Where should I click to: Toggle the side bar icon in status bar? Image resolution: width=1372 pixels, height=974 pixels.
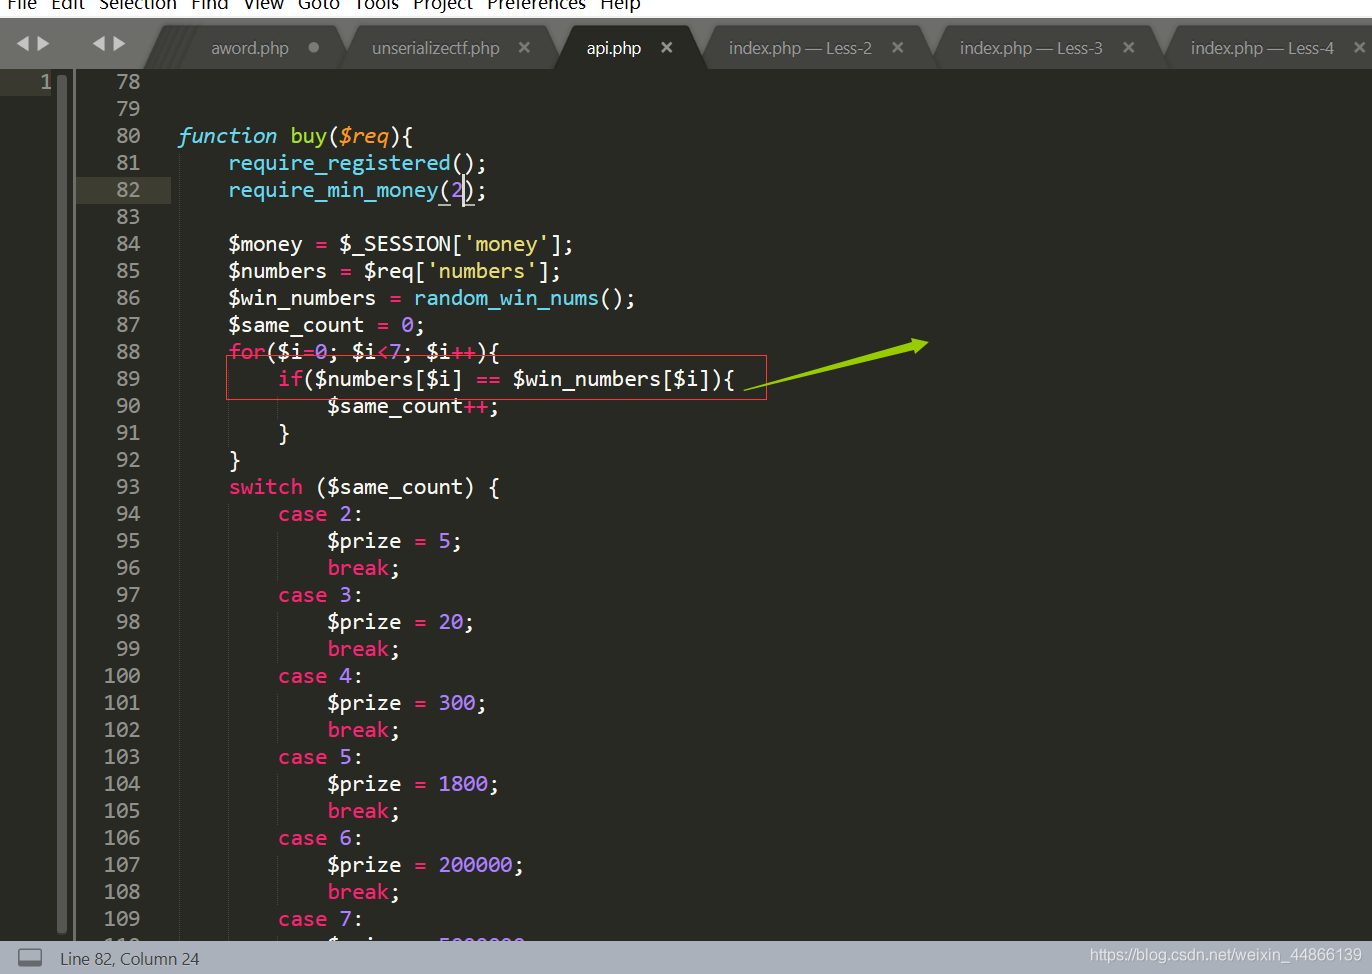30,958
